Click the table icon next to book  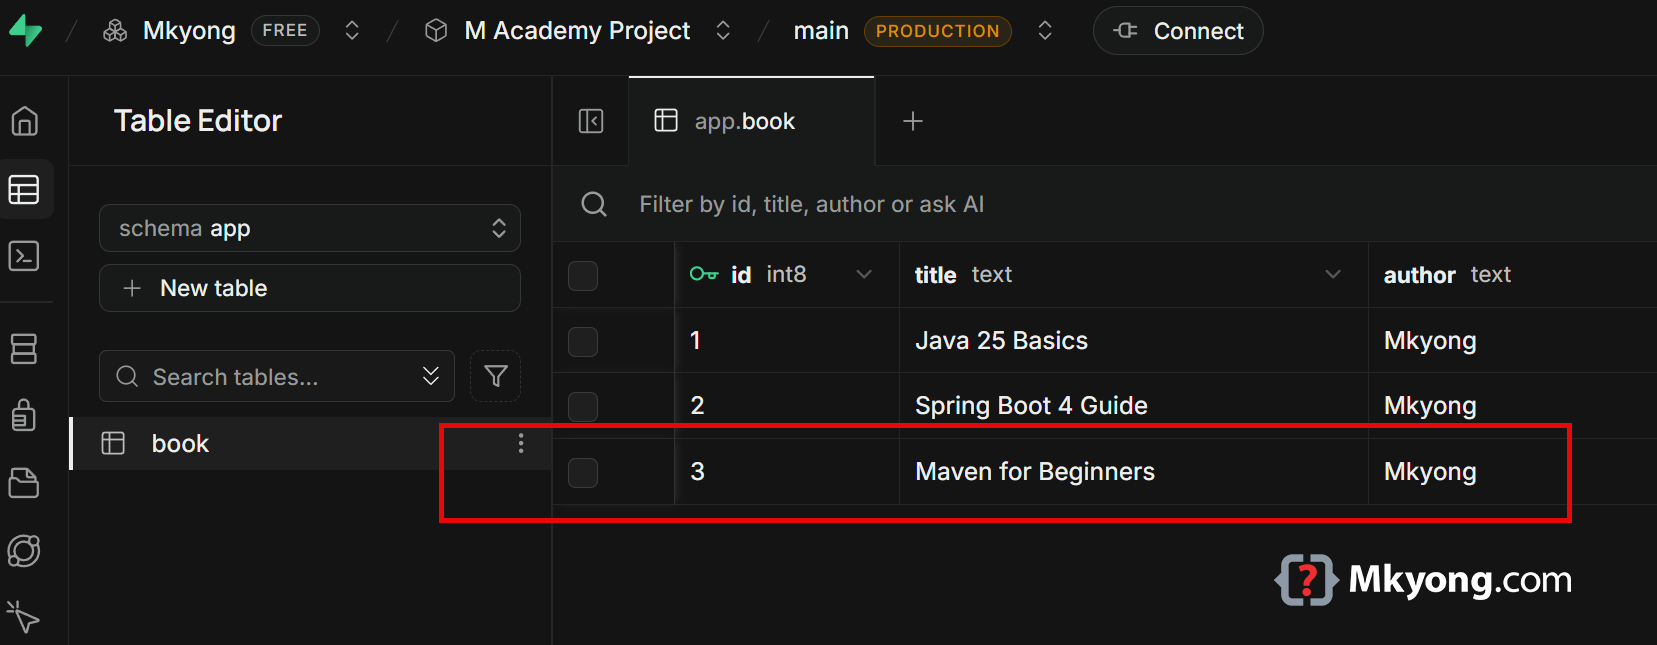(x=114, y=443)
